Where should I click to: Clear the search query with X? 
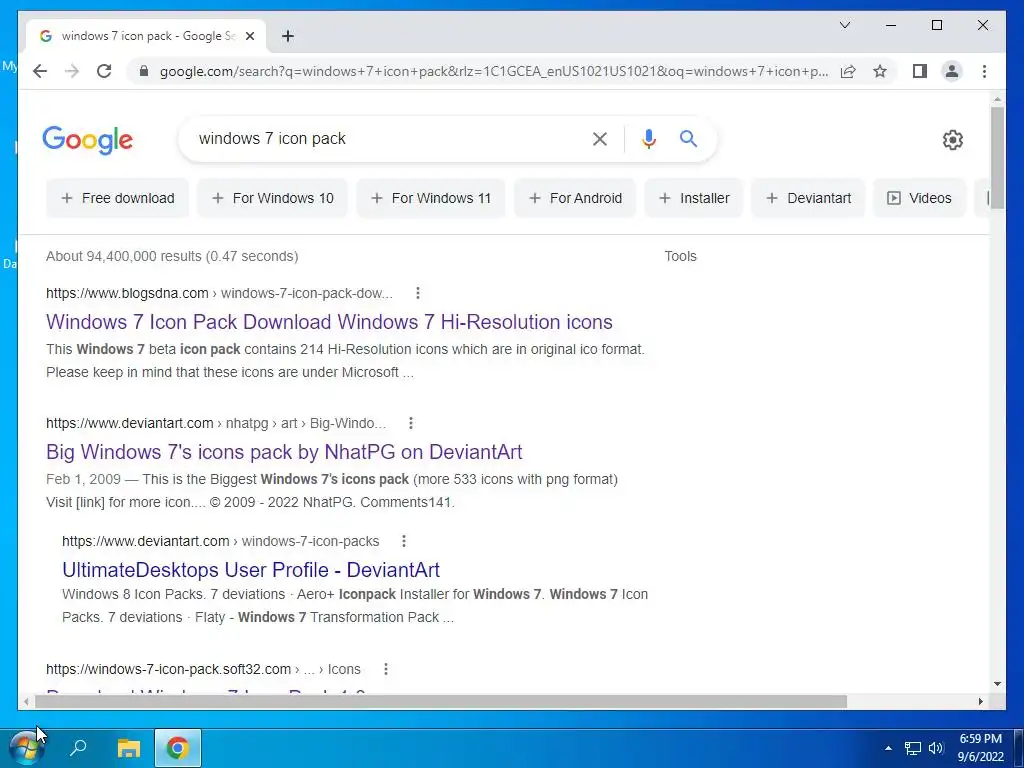[600, 138]
